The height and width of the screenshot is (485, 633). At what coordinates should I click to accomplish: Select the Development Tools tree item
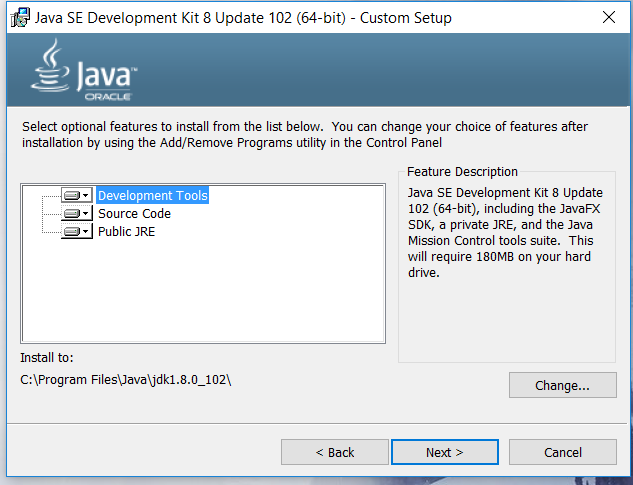pos(153,195)
